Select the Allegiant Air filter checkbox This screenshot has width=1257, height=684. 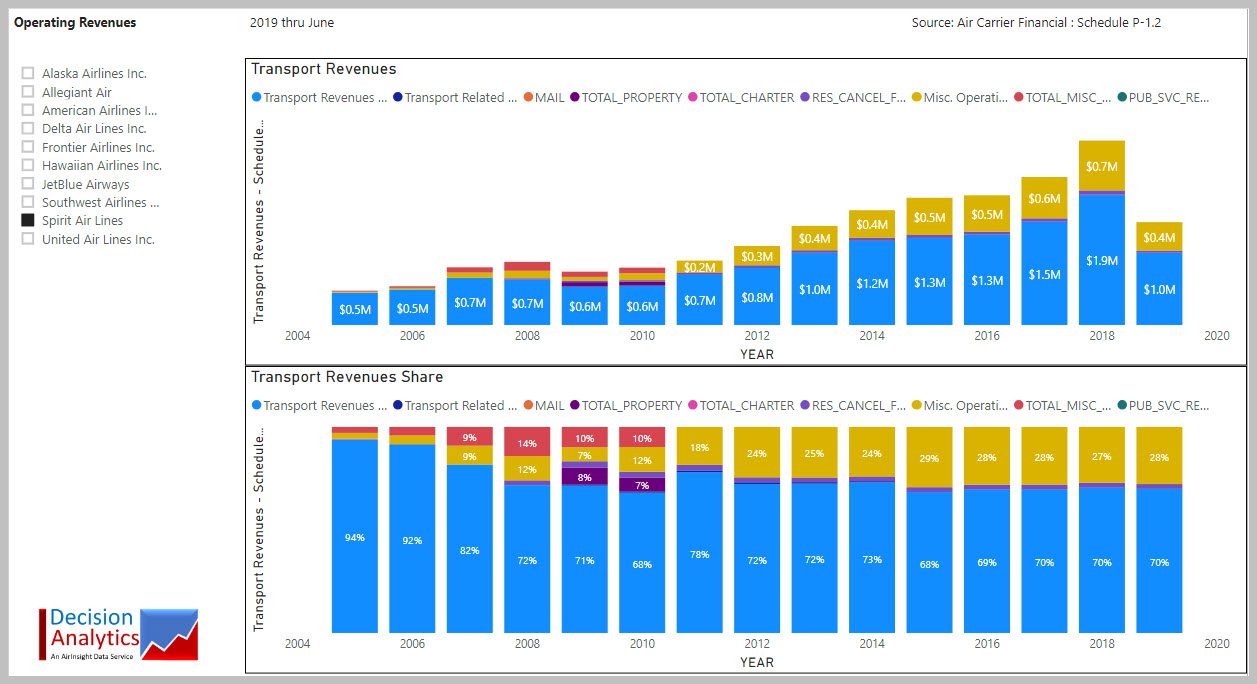pos(28,92)
